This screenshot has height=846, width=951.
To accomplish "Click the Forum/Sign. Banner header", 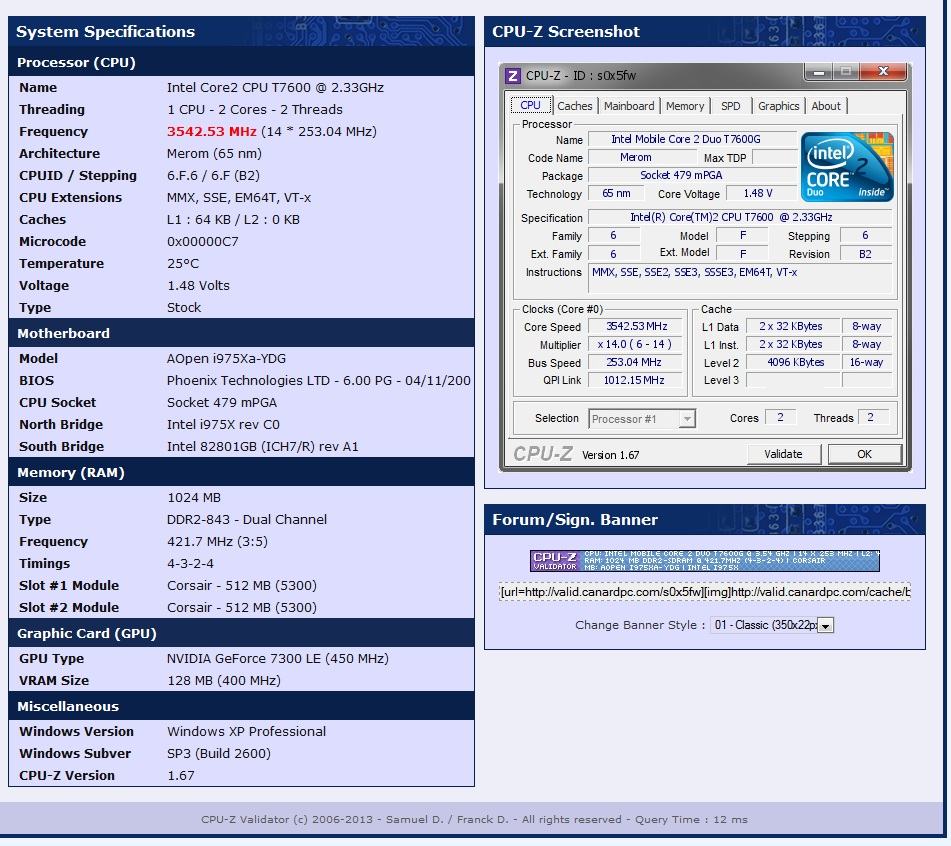I will [x=705, y=520].
